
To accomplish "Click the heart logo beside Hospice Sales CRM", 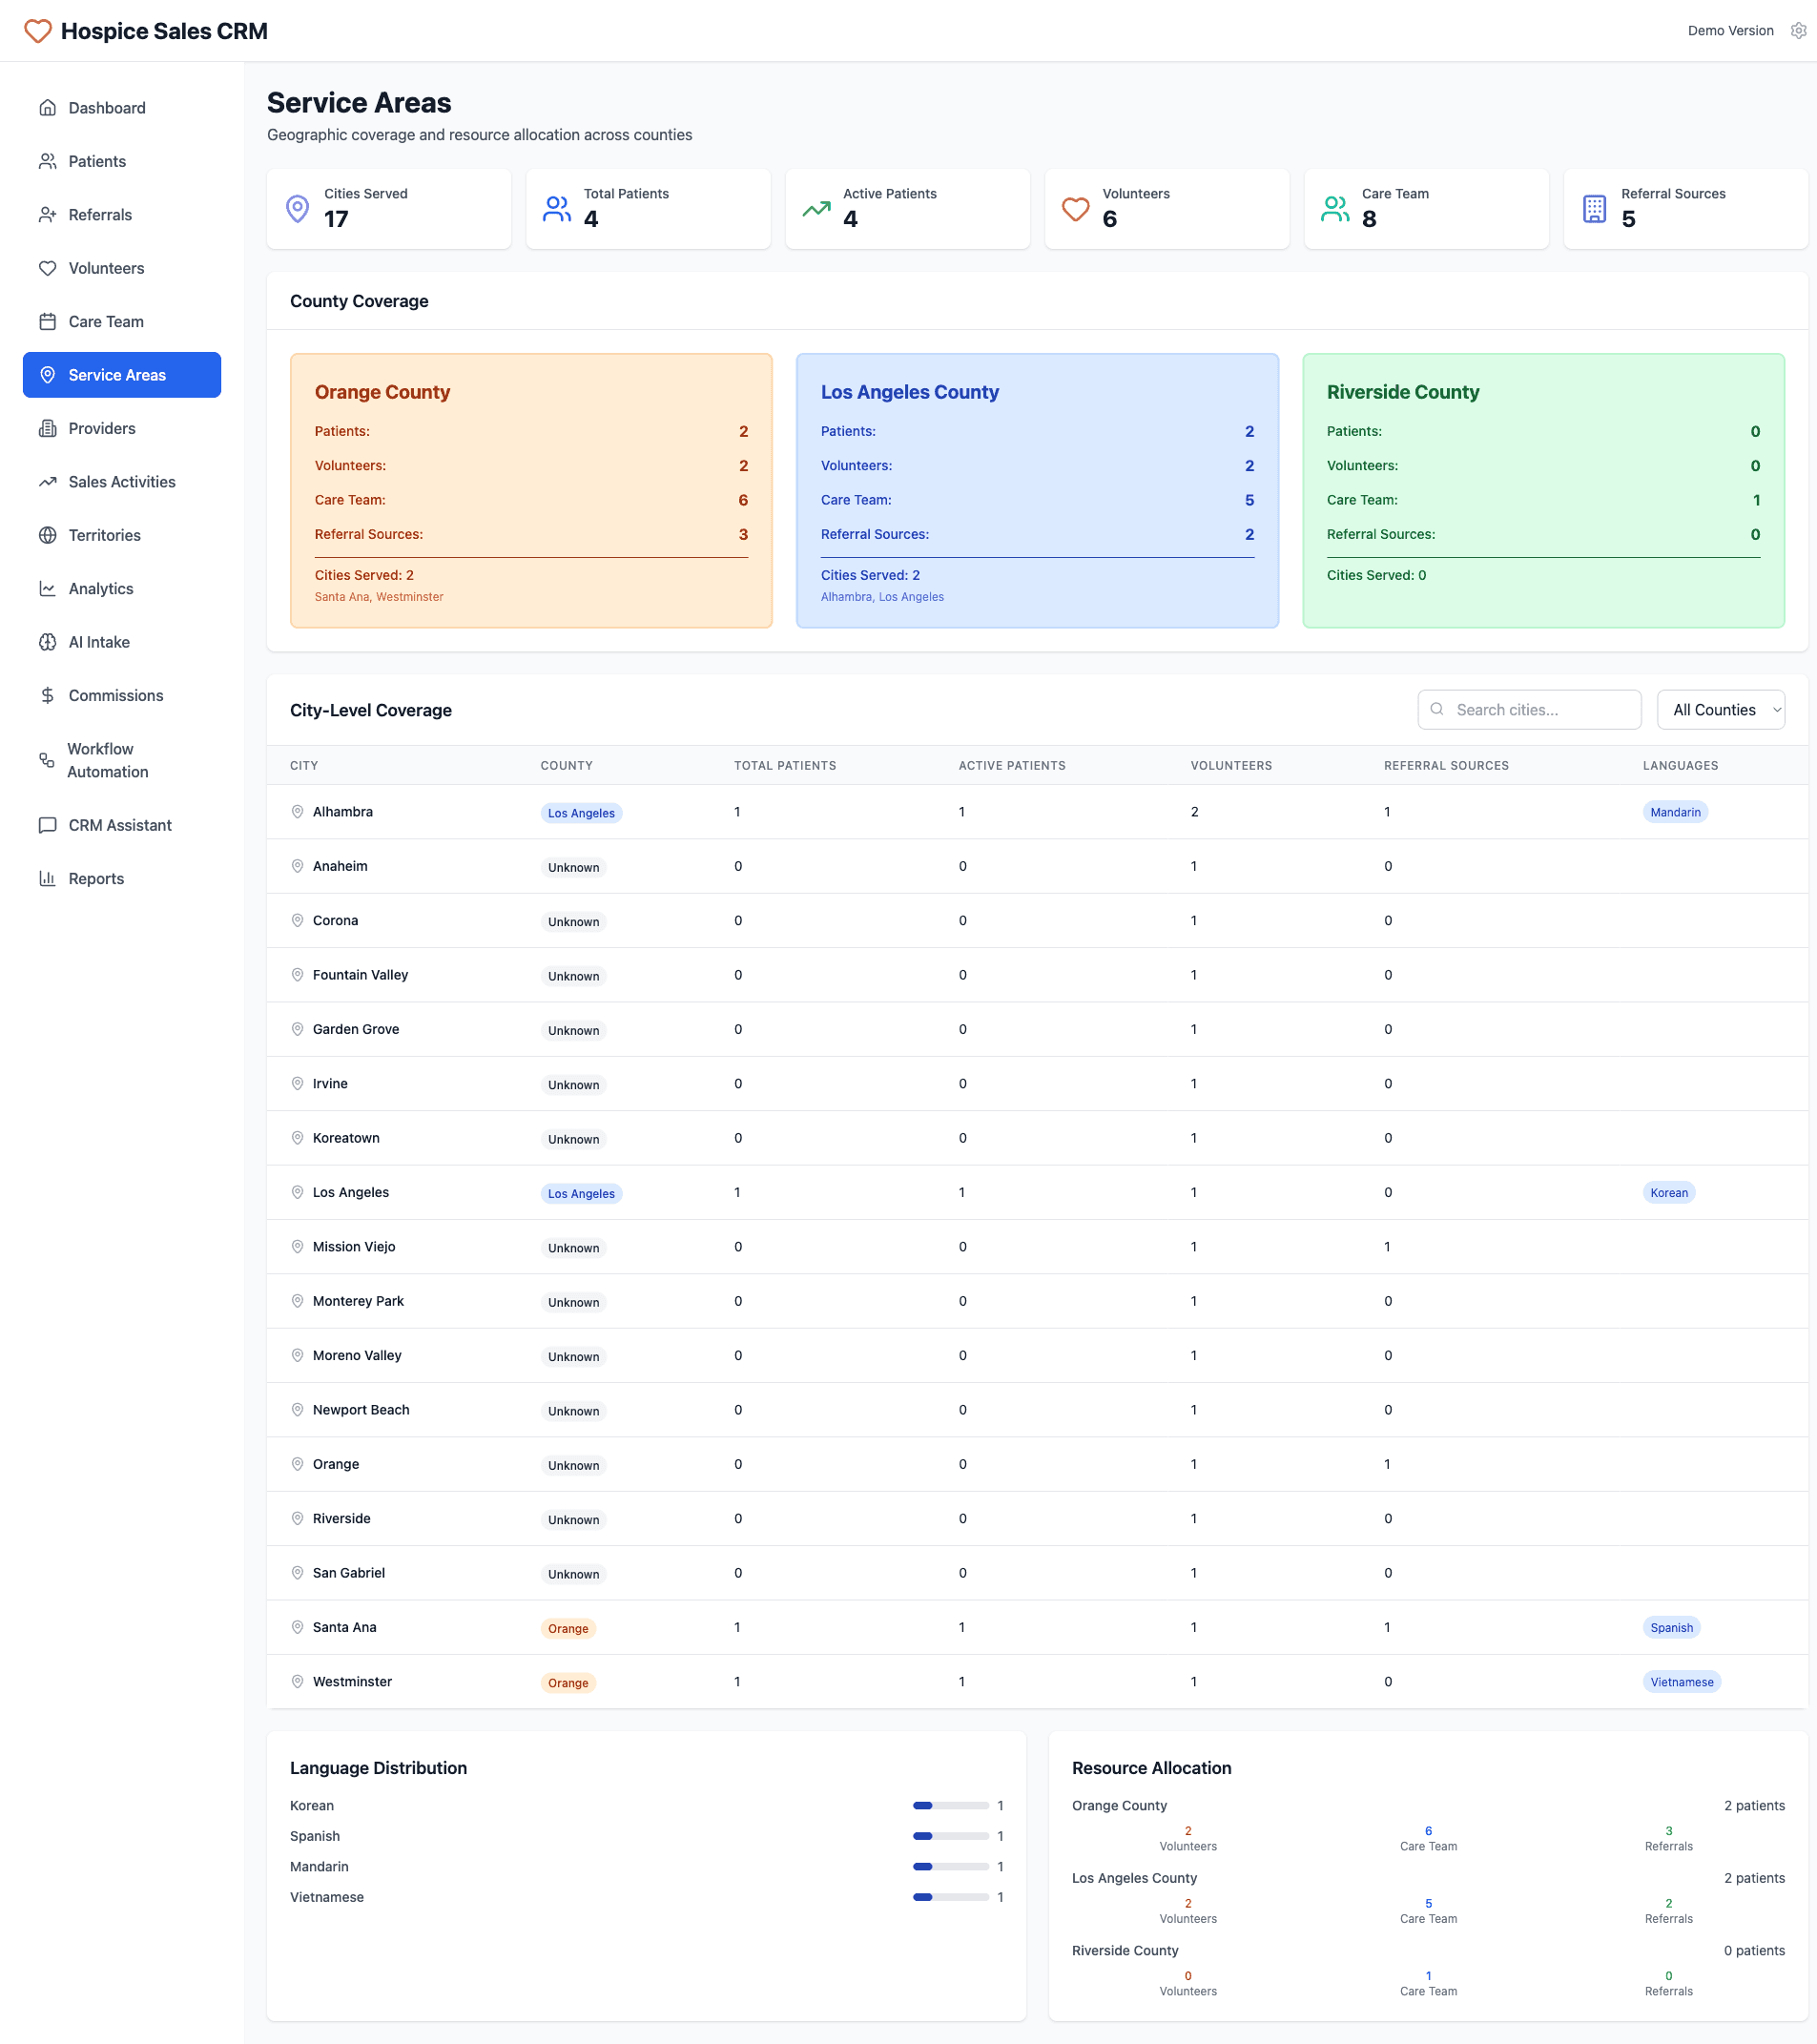I will (38, 31).
